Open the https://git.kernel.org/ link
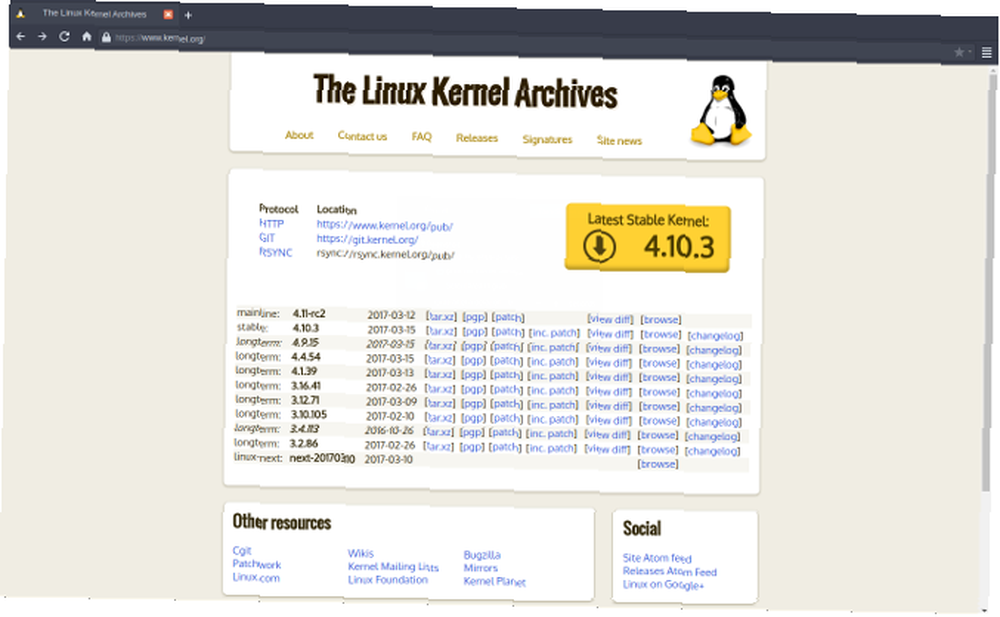The height and width of the screenshot is (617, 1000). click(367, 239)
